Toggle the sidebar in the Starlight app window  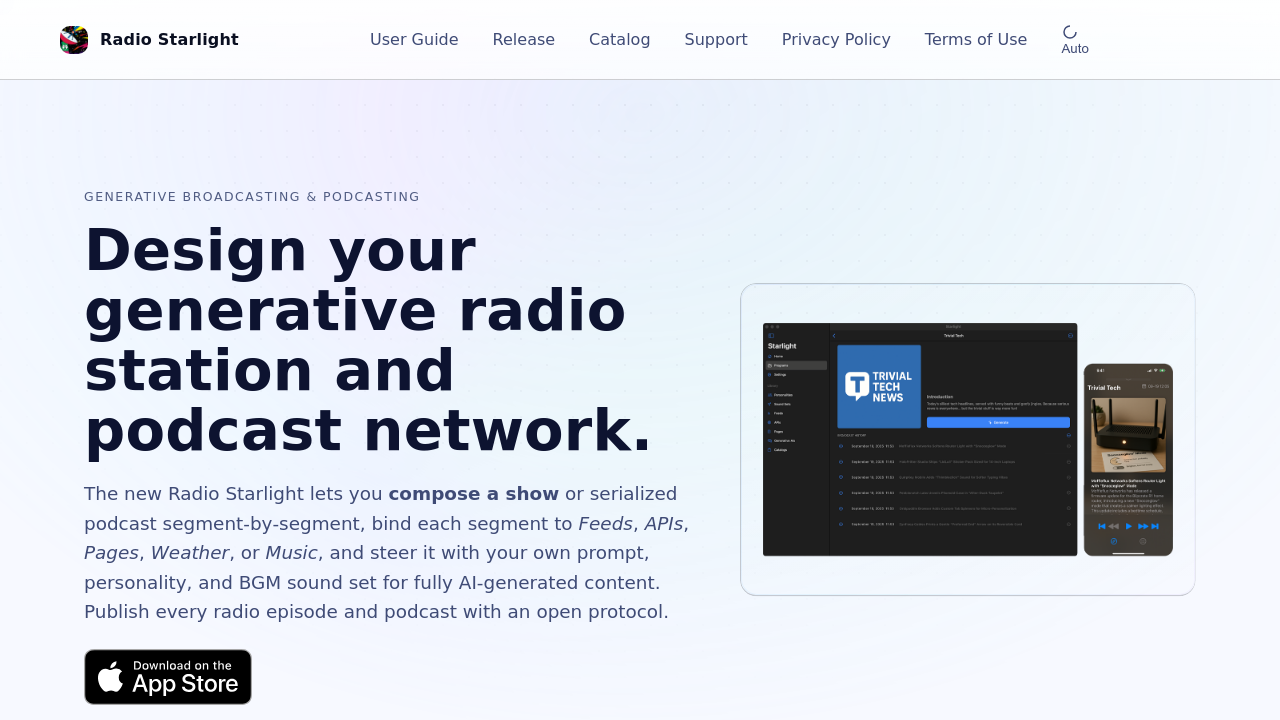click(771, 335)
